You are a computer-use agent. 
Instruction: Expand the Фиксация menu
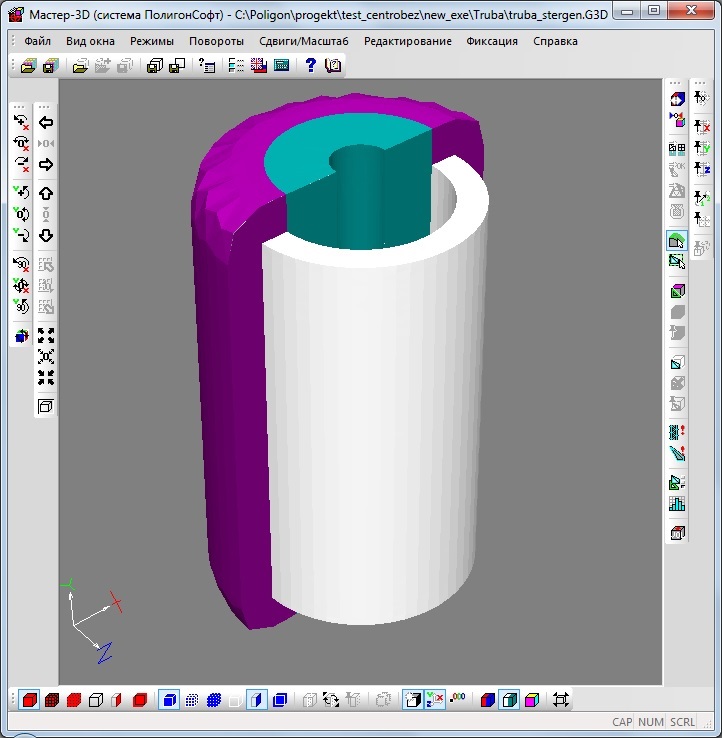point(492,42)
